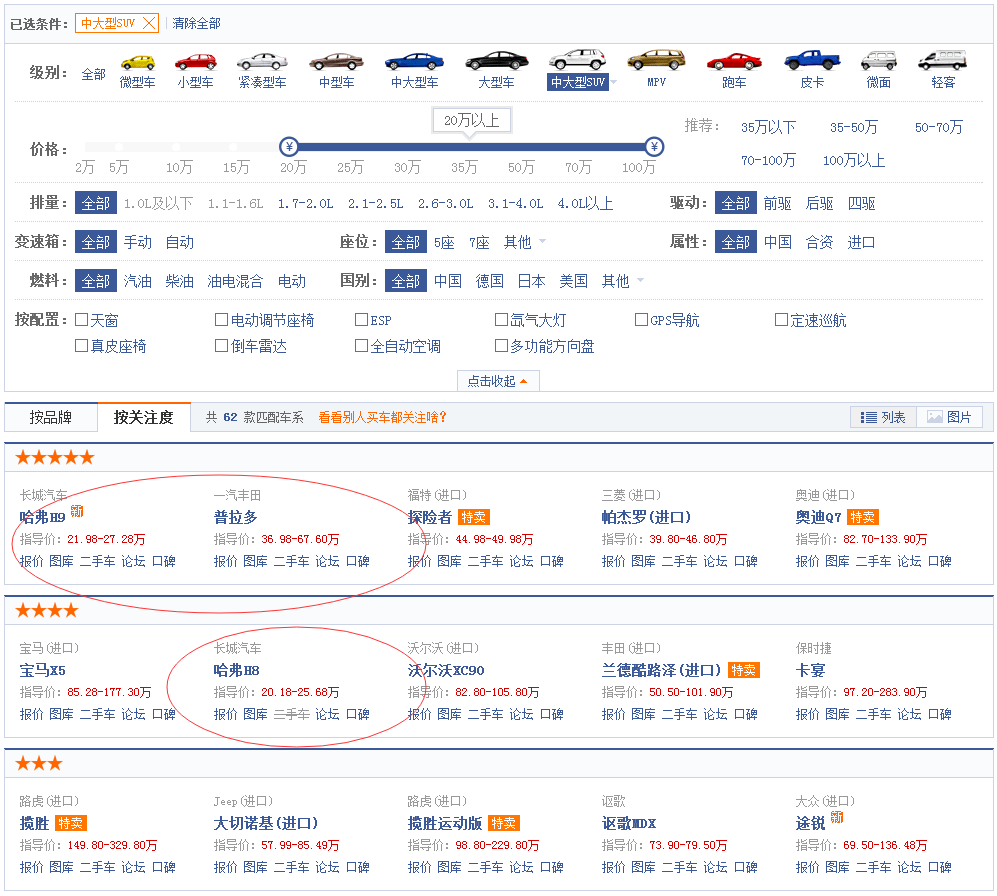This screenshot has width=997, height=896.
Task: Open the 国别 其他 dropdown
Action: tap(640, 280)
